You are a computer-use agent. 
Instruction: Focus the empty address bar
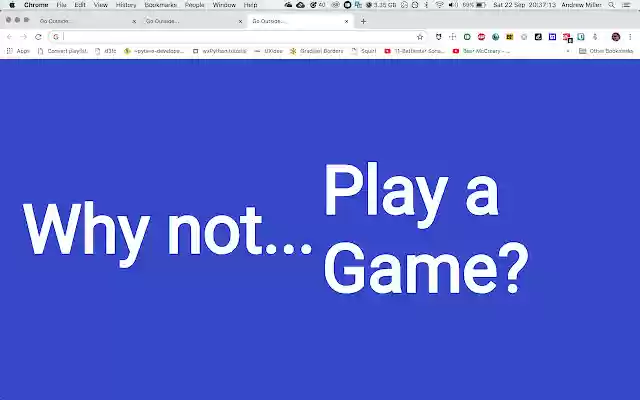point(239,37)
